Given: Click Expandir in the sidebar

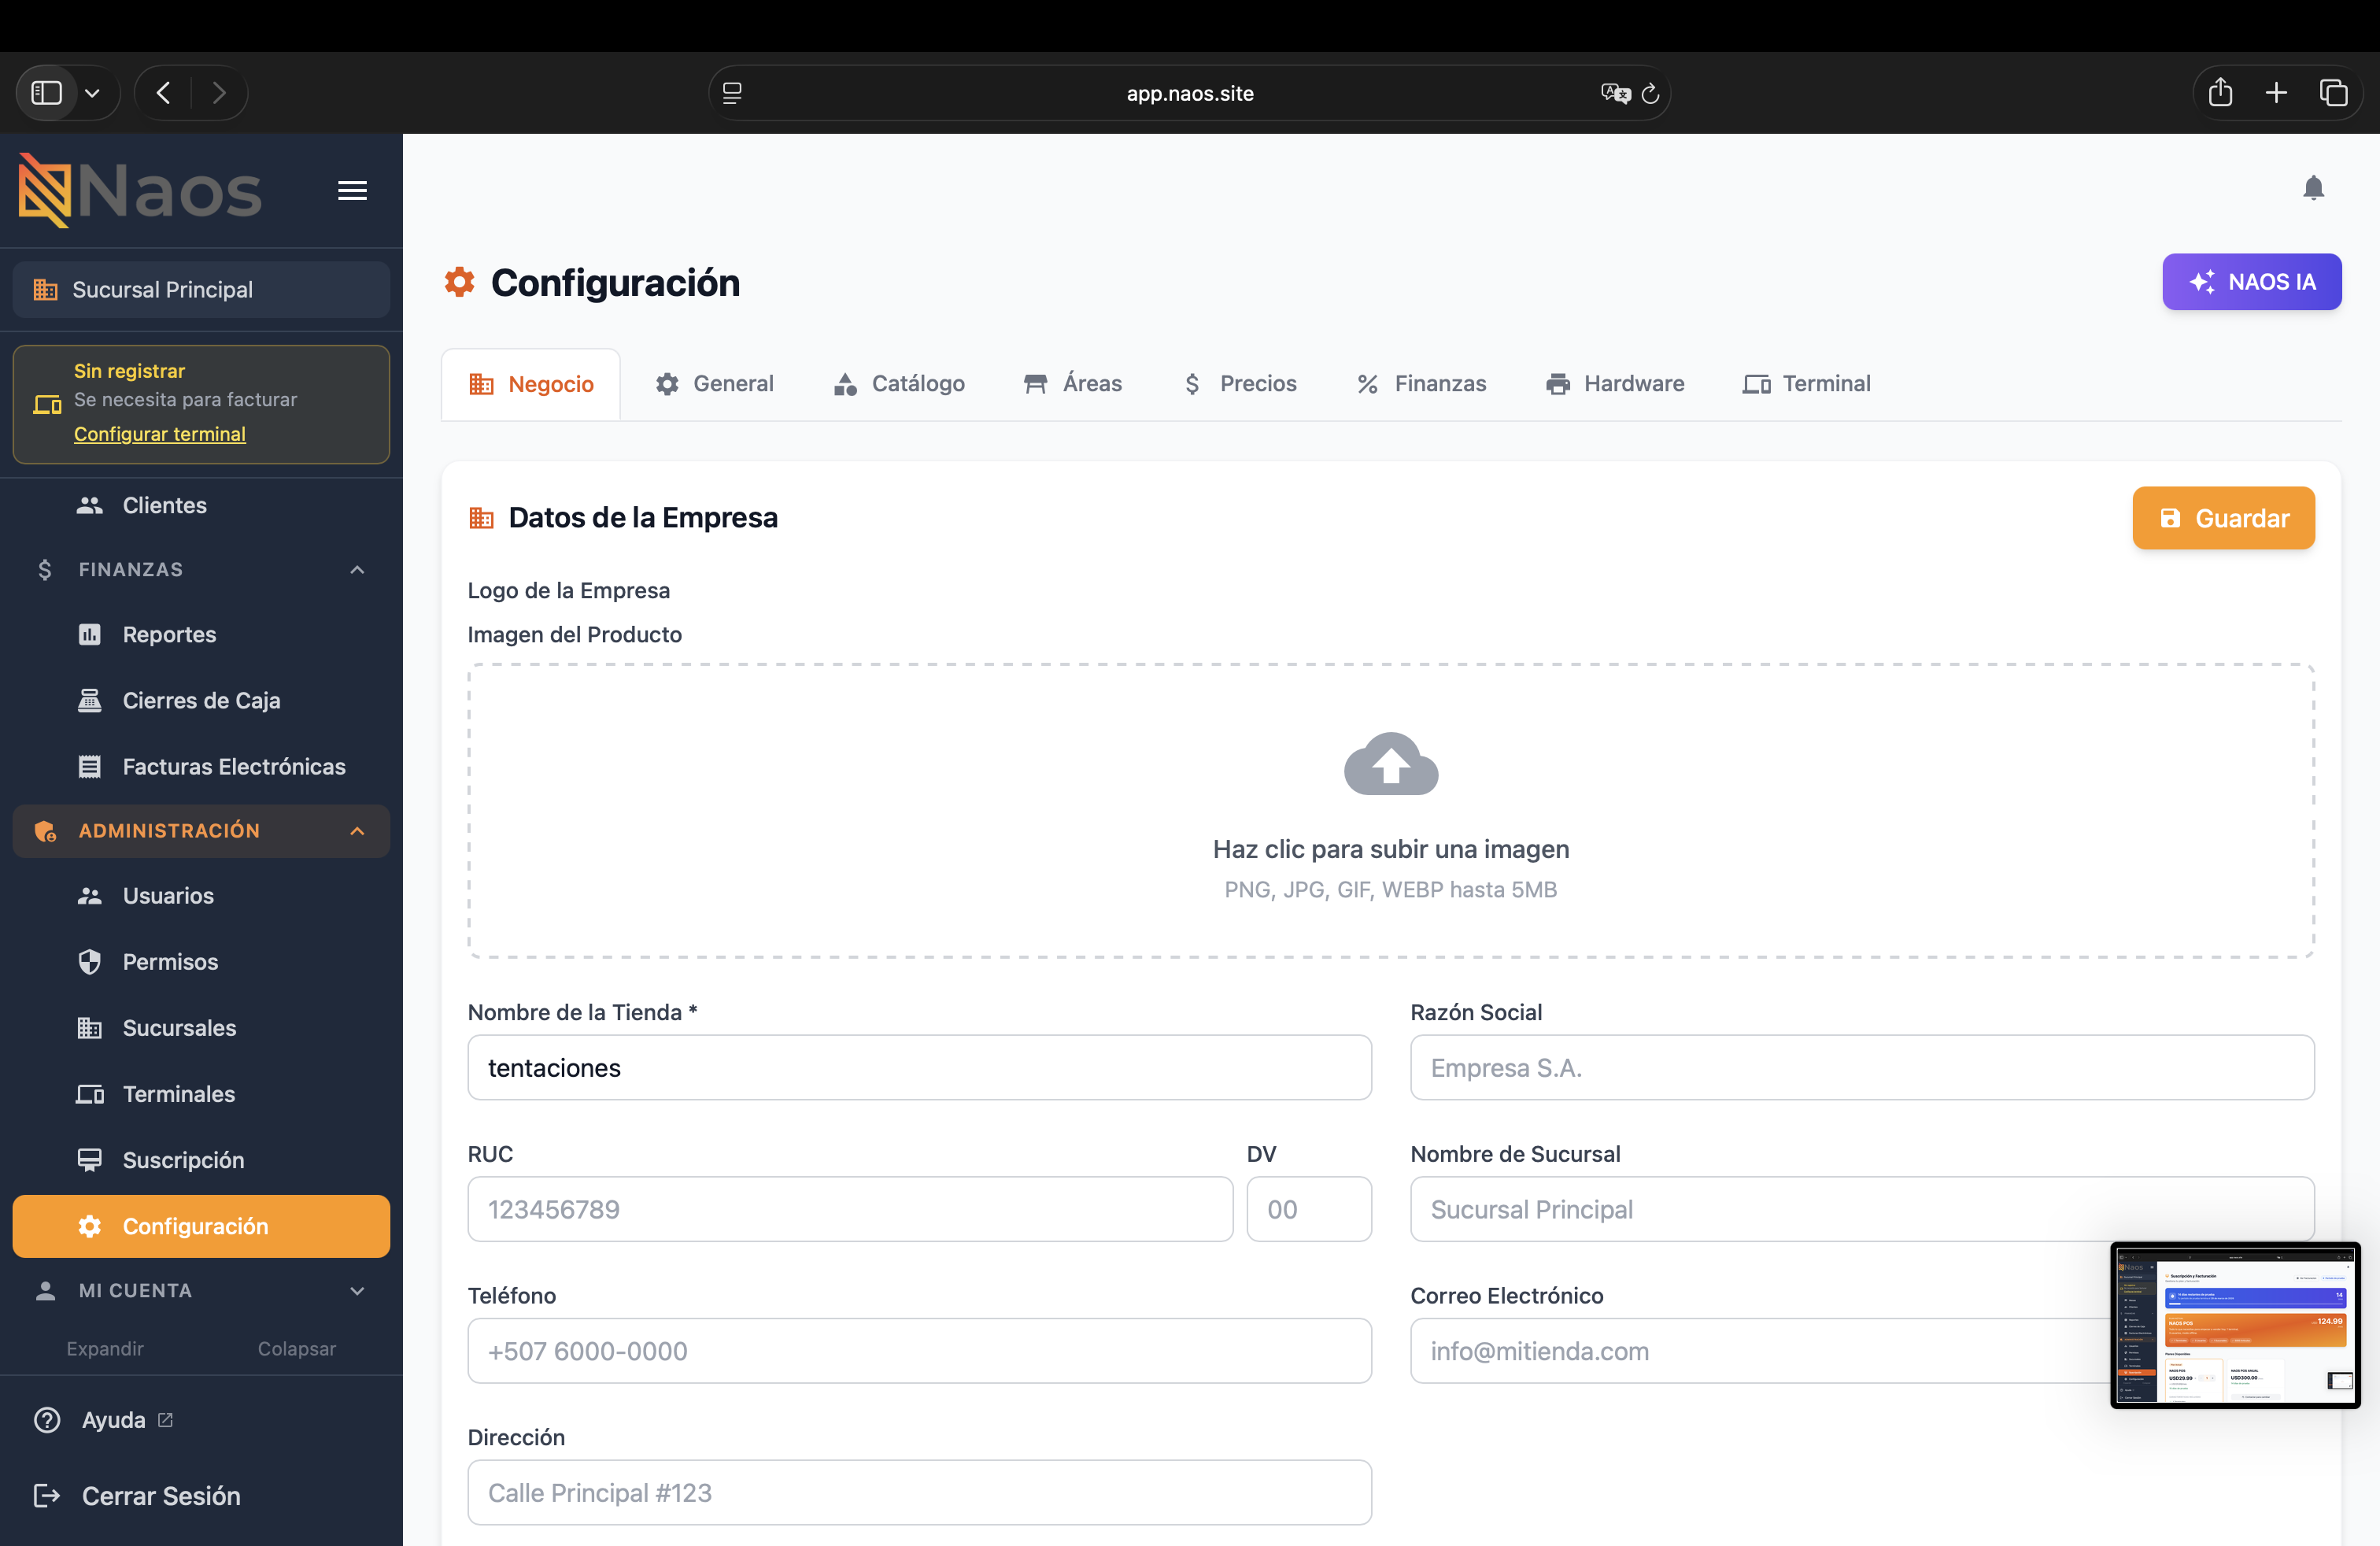Looking at the screenshot, I should point(105,1348).
